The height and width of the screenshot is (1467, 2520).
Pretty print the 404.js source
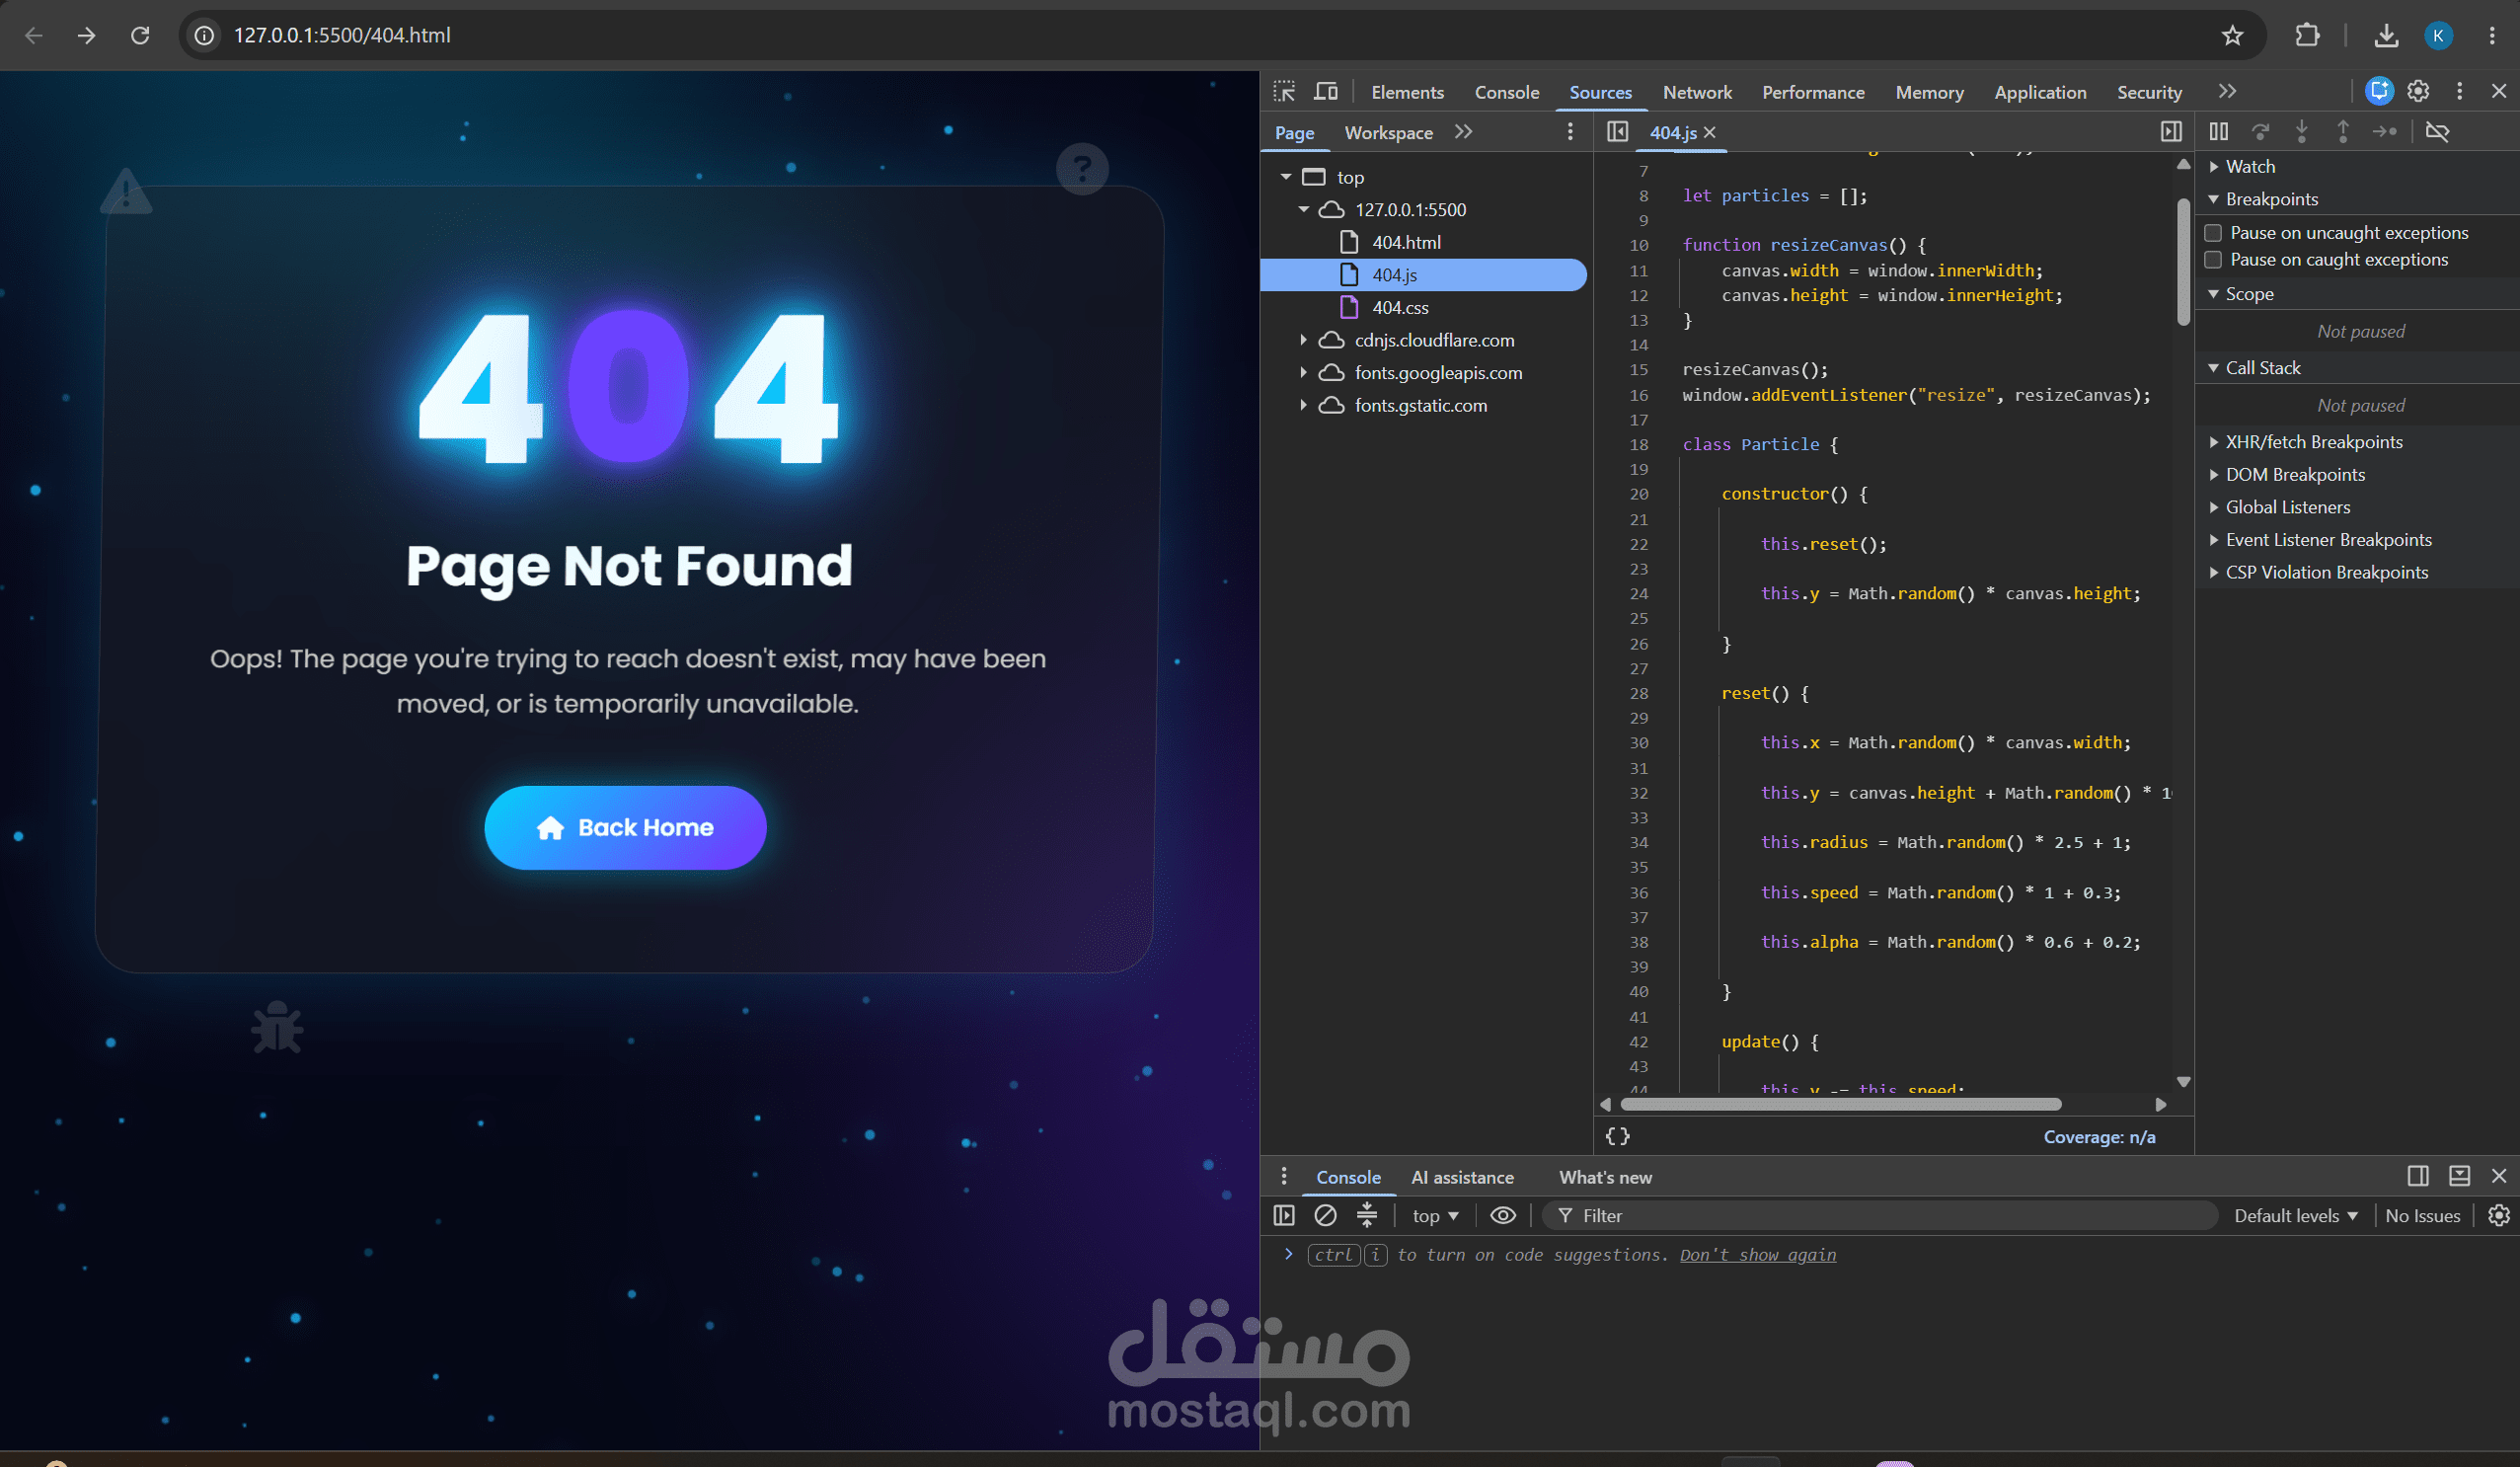tap(1617, 1136)
